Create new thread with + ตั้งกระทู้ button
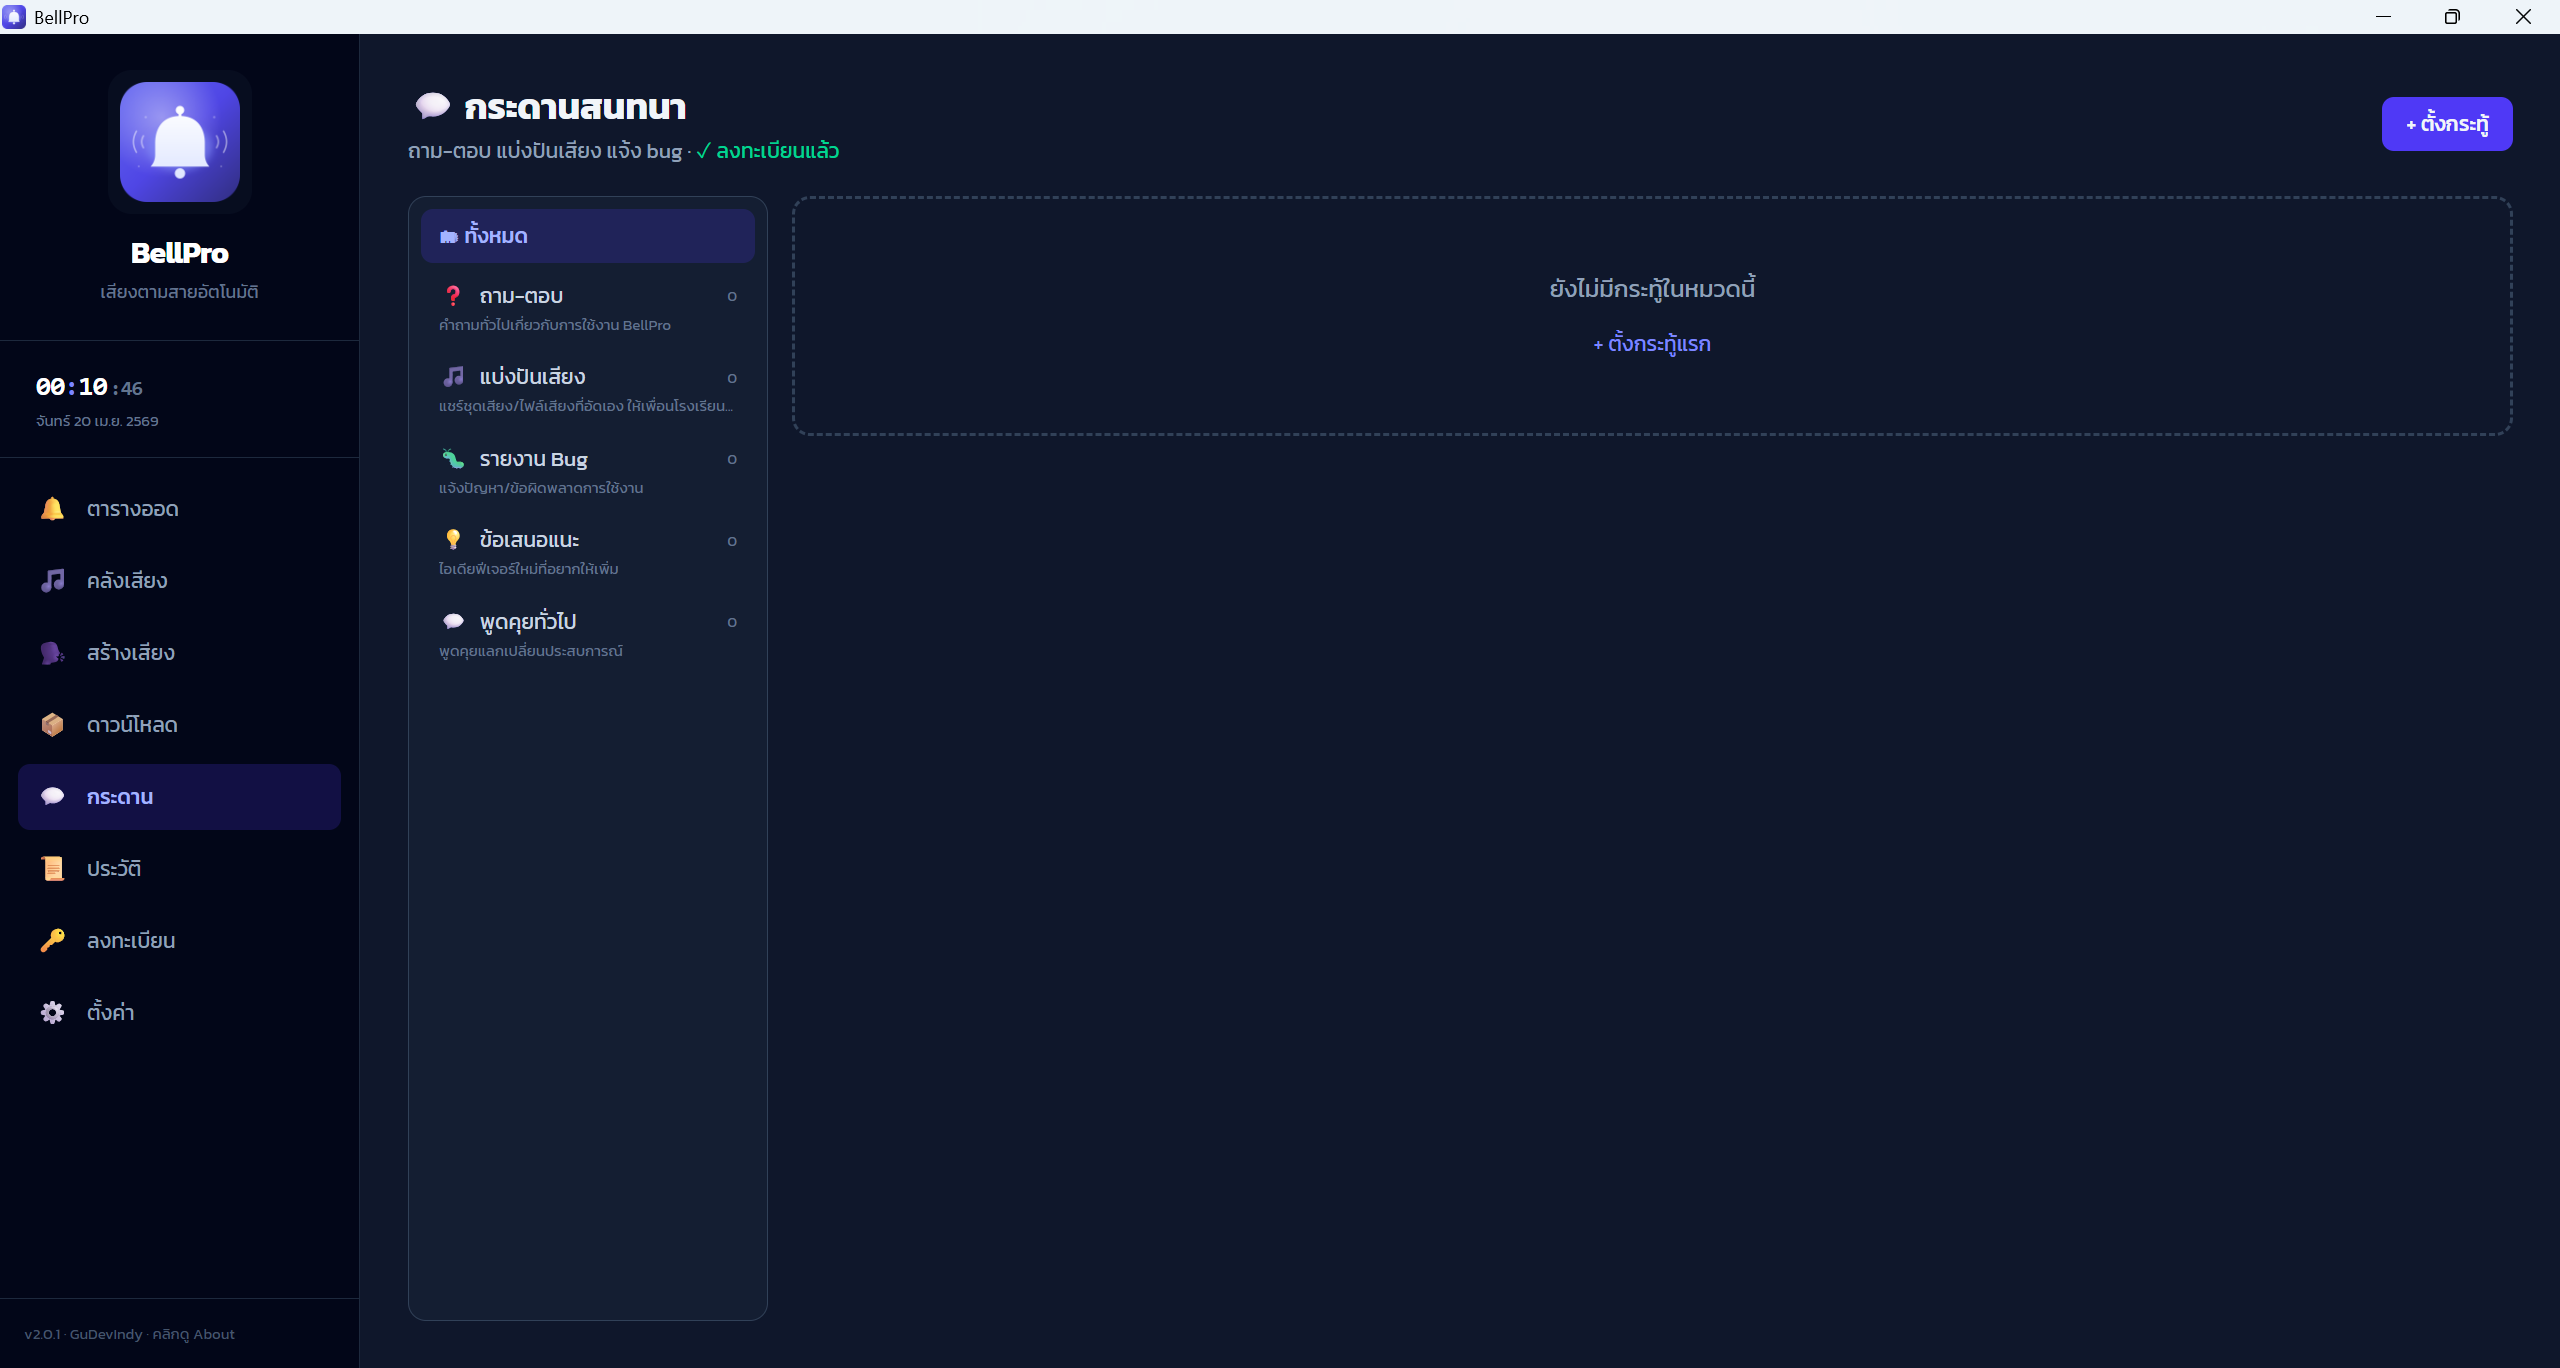Image resolution: width=2560 pixels, height=1368 pixels. (x=2447, y=124)
